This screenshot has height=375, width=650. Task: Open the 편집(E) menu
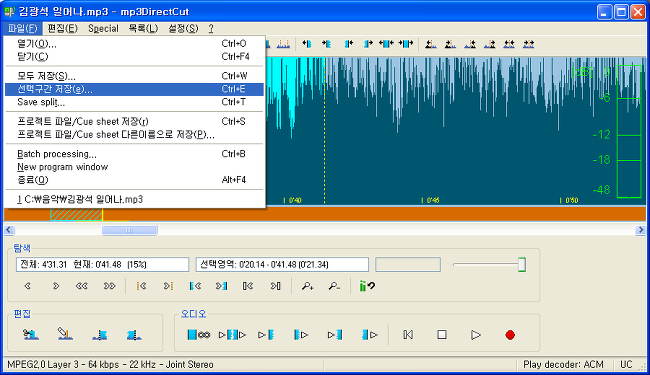[x=63, y=29]
